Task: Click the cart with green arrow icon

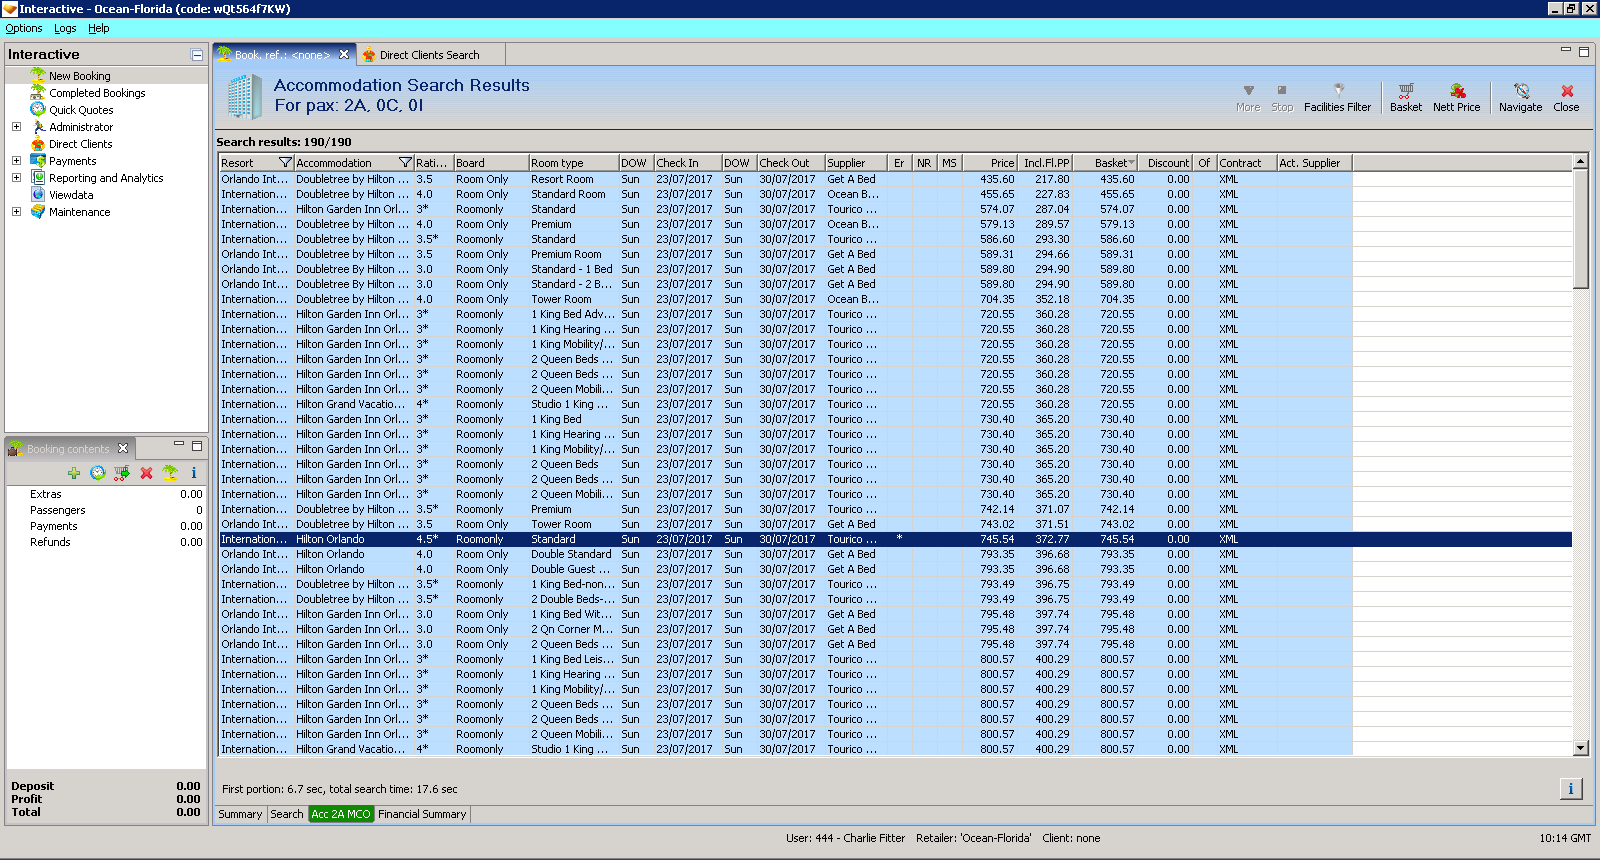Action: tap(122, 473)
